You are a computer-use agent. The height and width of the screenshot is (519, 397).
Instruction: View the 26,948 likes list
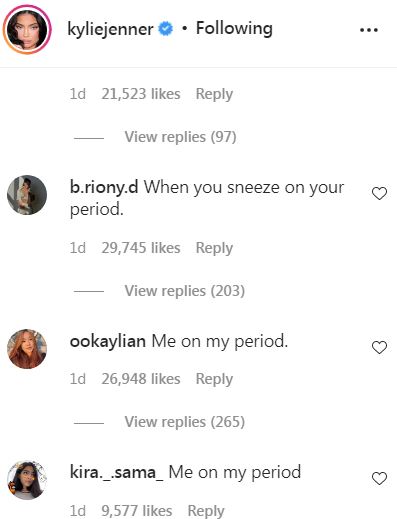(x=141, y=379)
